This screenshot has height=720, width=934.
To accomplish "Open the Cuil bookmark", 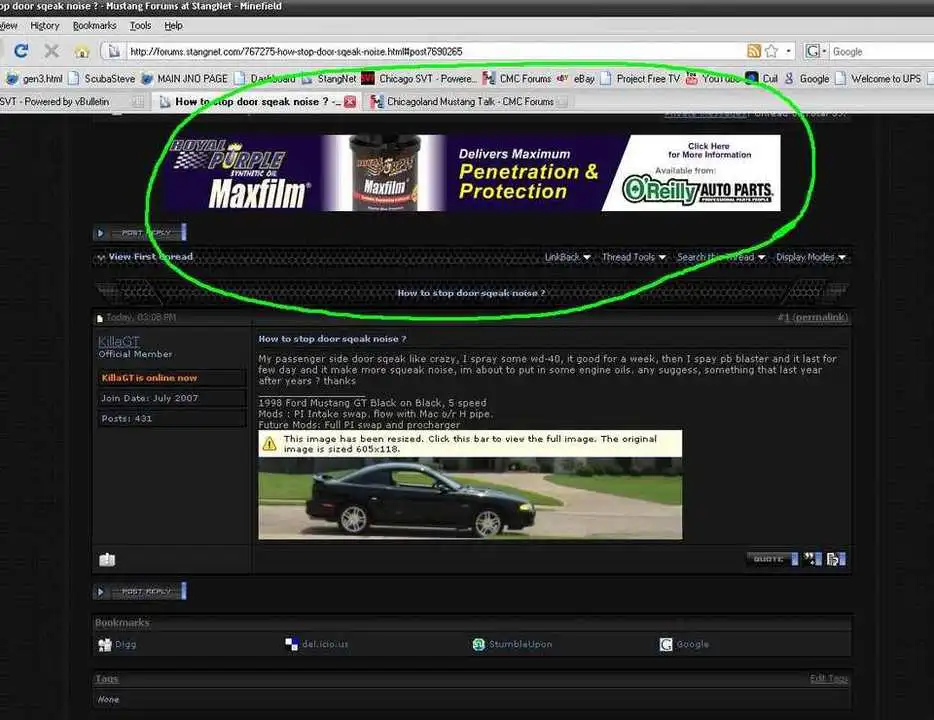I will [762, 79].
